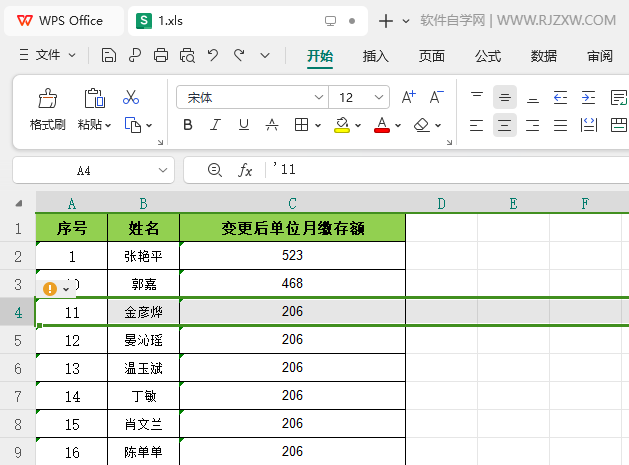This screenshot has height=465, width=629.
Task: Increase font size with A+ icon
Action: (x=409, y=97)
